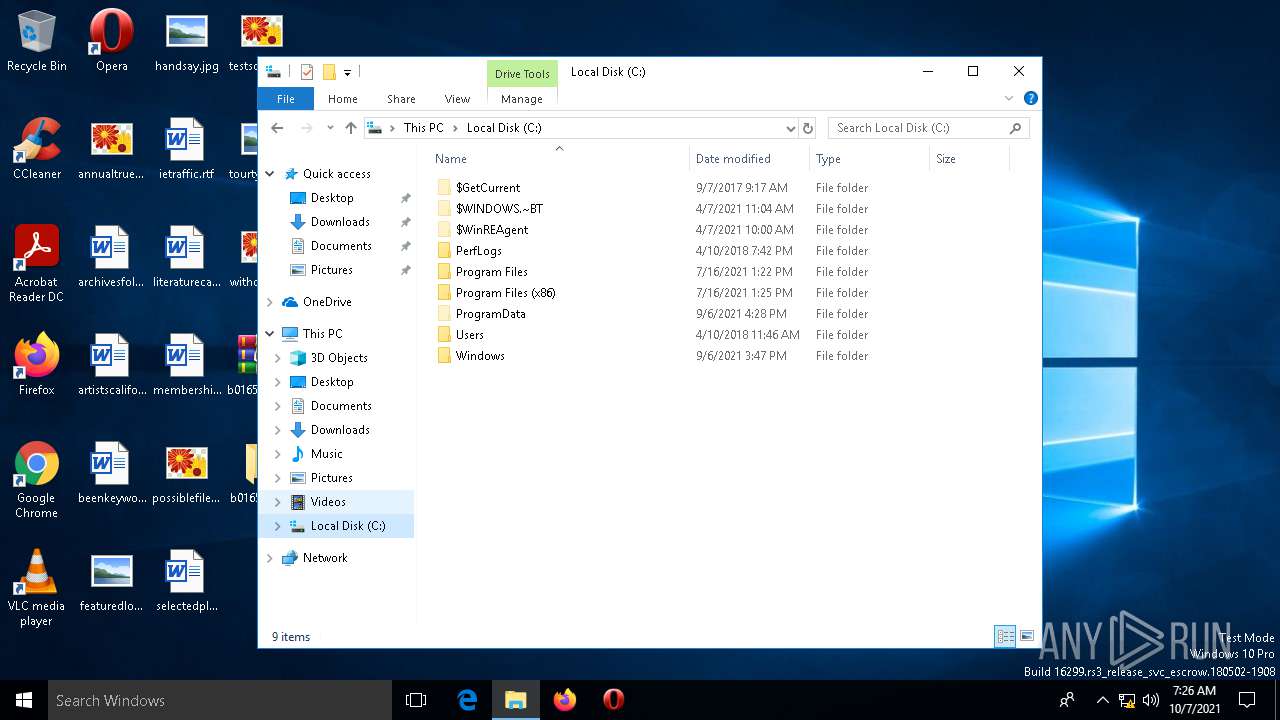Expand the ribbon with the chevron
1280x720 pixels.
point(1009,98)
